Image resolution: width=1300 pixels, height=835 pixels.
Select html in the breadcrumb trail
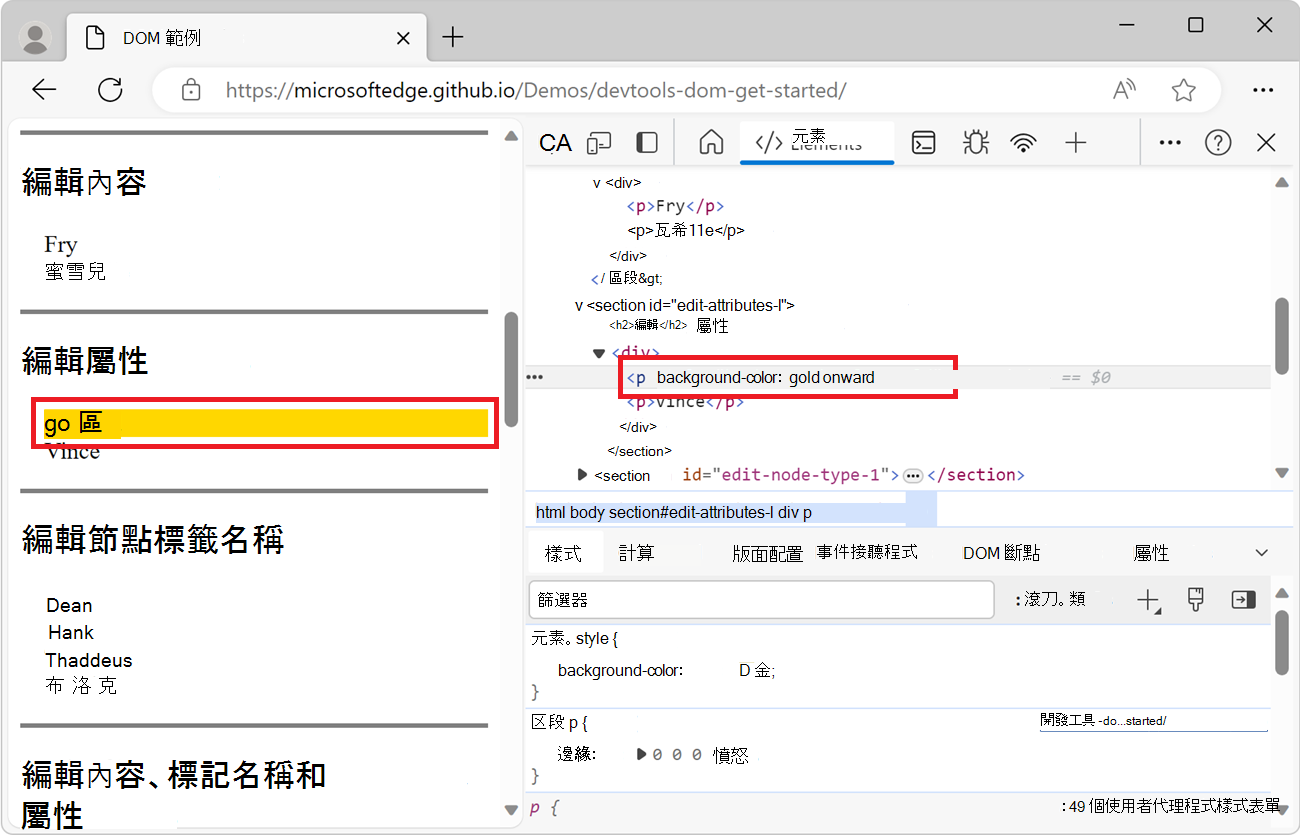point(551,513)
